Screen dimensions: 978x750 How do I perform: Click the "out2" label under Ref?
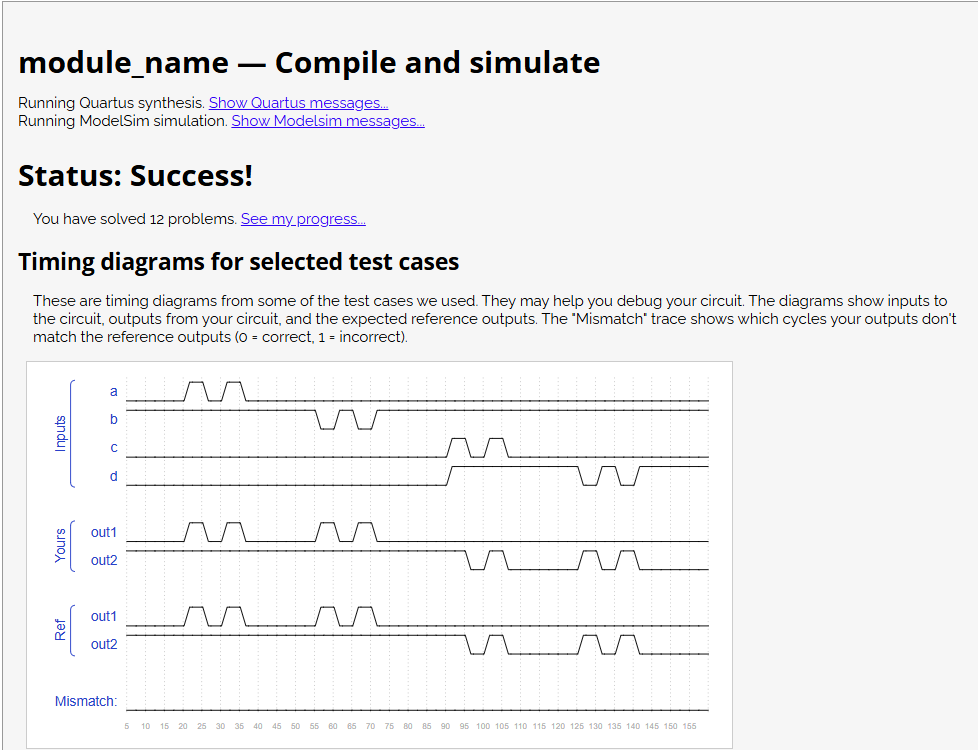point(104,644)
